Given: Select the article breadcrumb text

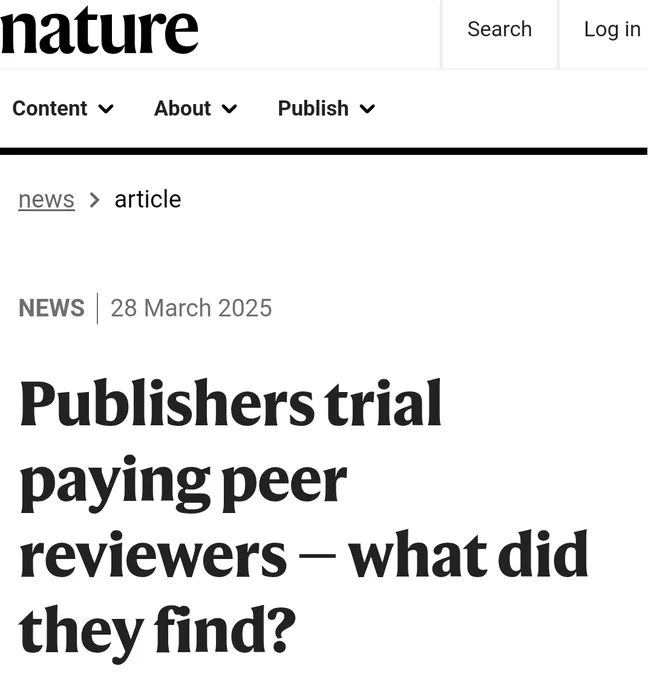Looking at the screenshot, I should click(148, 200).
